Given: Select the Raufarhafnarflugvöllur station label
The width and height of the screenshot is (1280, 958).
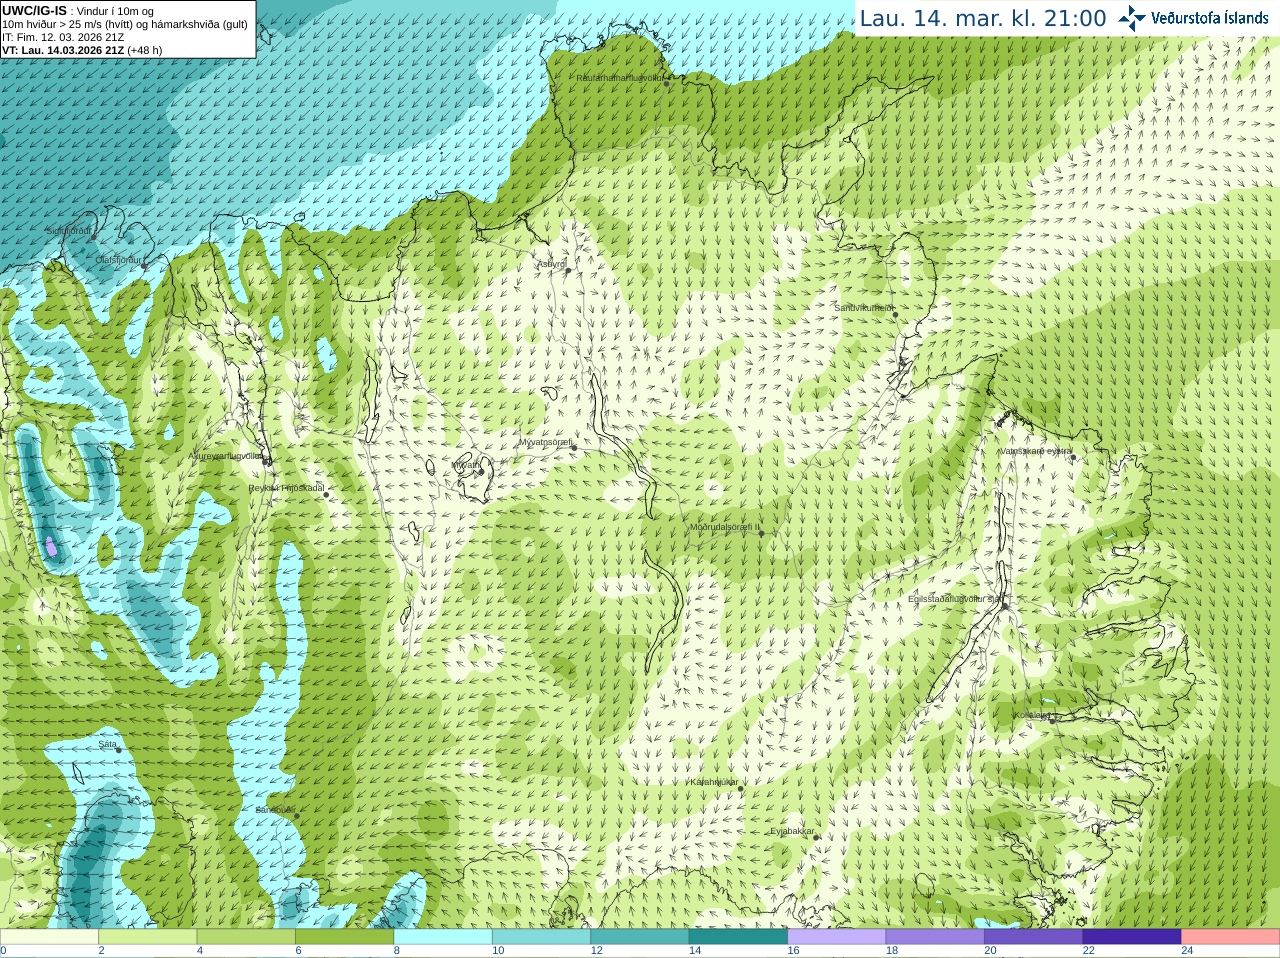Looking at the screenshot, I should click(x=620, y=78).
